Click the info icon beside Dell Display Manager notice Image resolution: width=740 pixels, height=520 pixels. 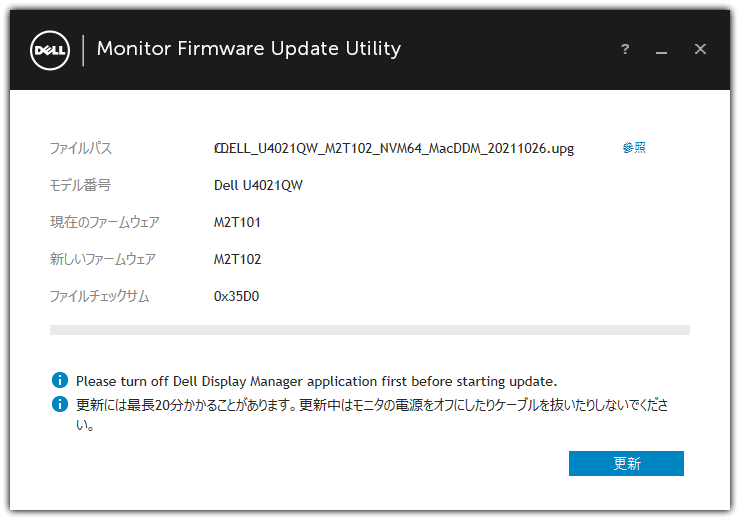click(x=60, y=380)
